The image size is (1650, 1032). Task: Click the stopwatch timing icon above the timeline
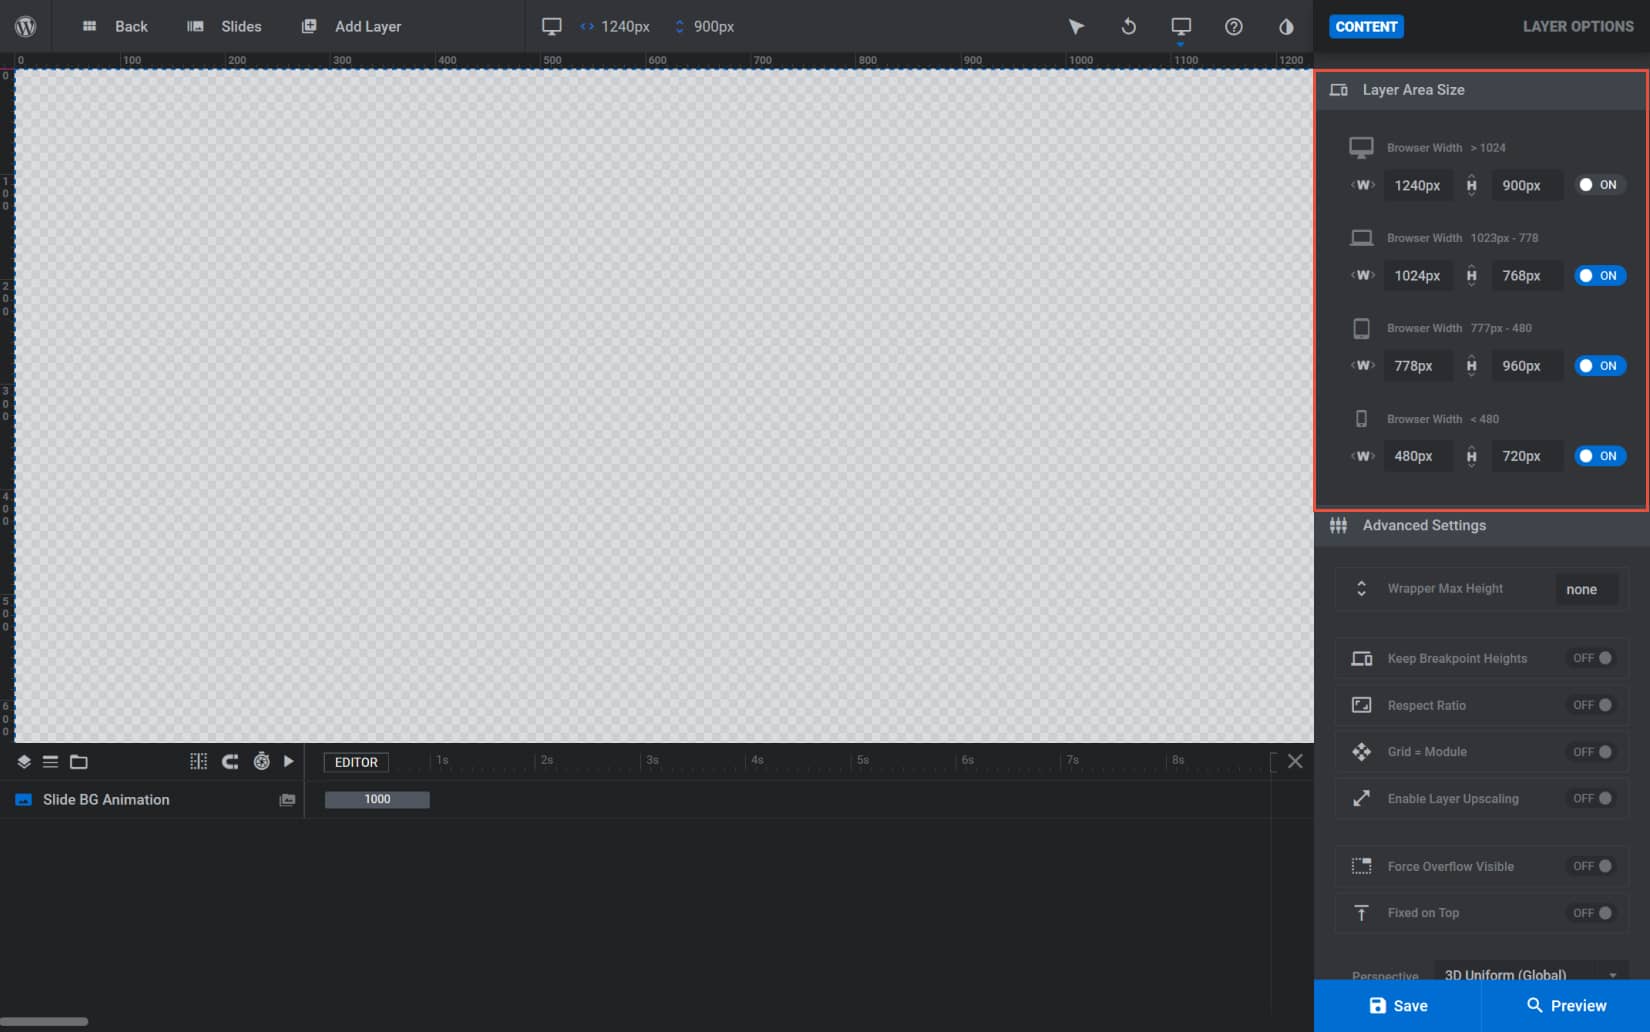[x=261, y=761]
